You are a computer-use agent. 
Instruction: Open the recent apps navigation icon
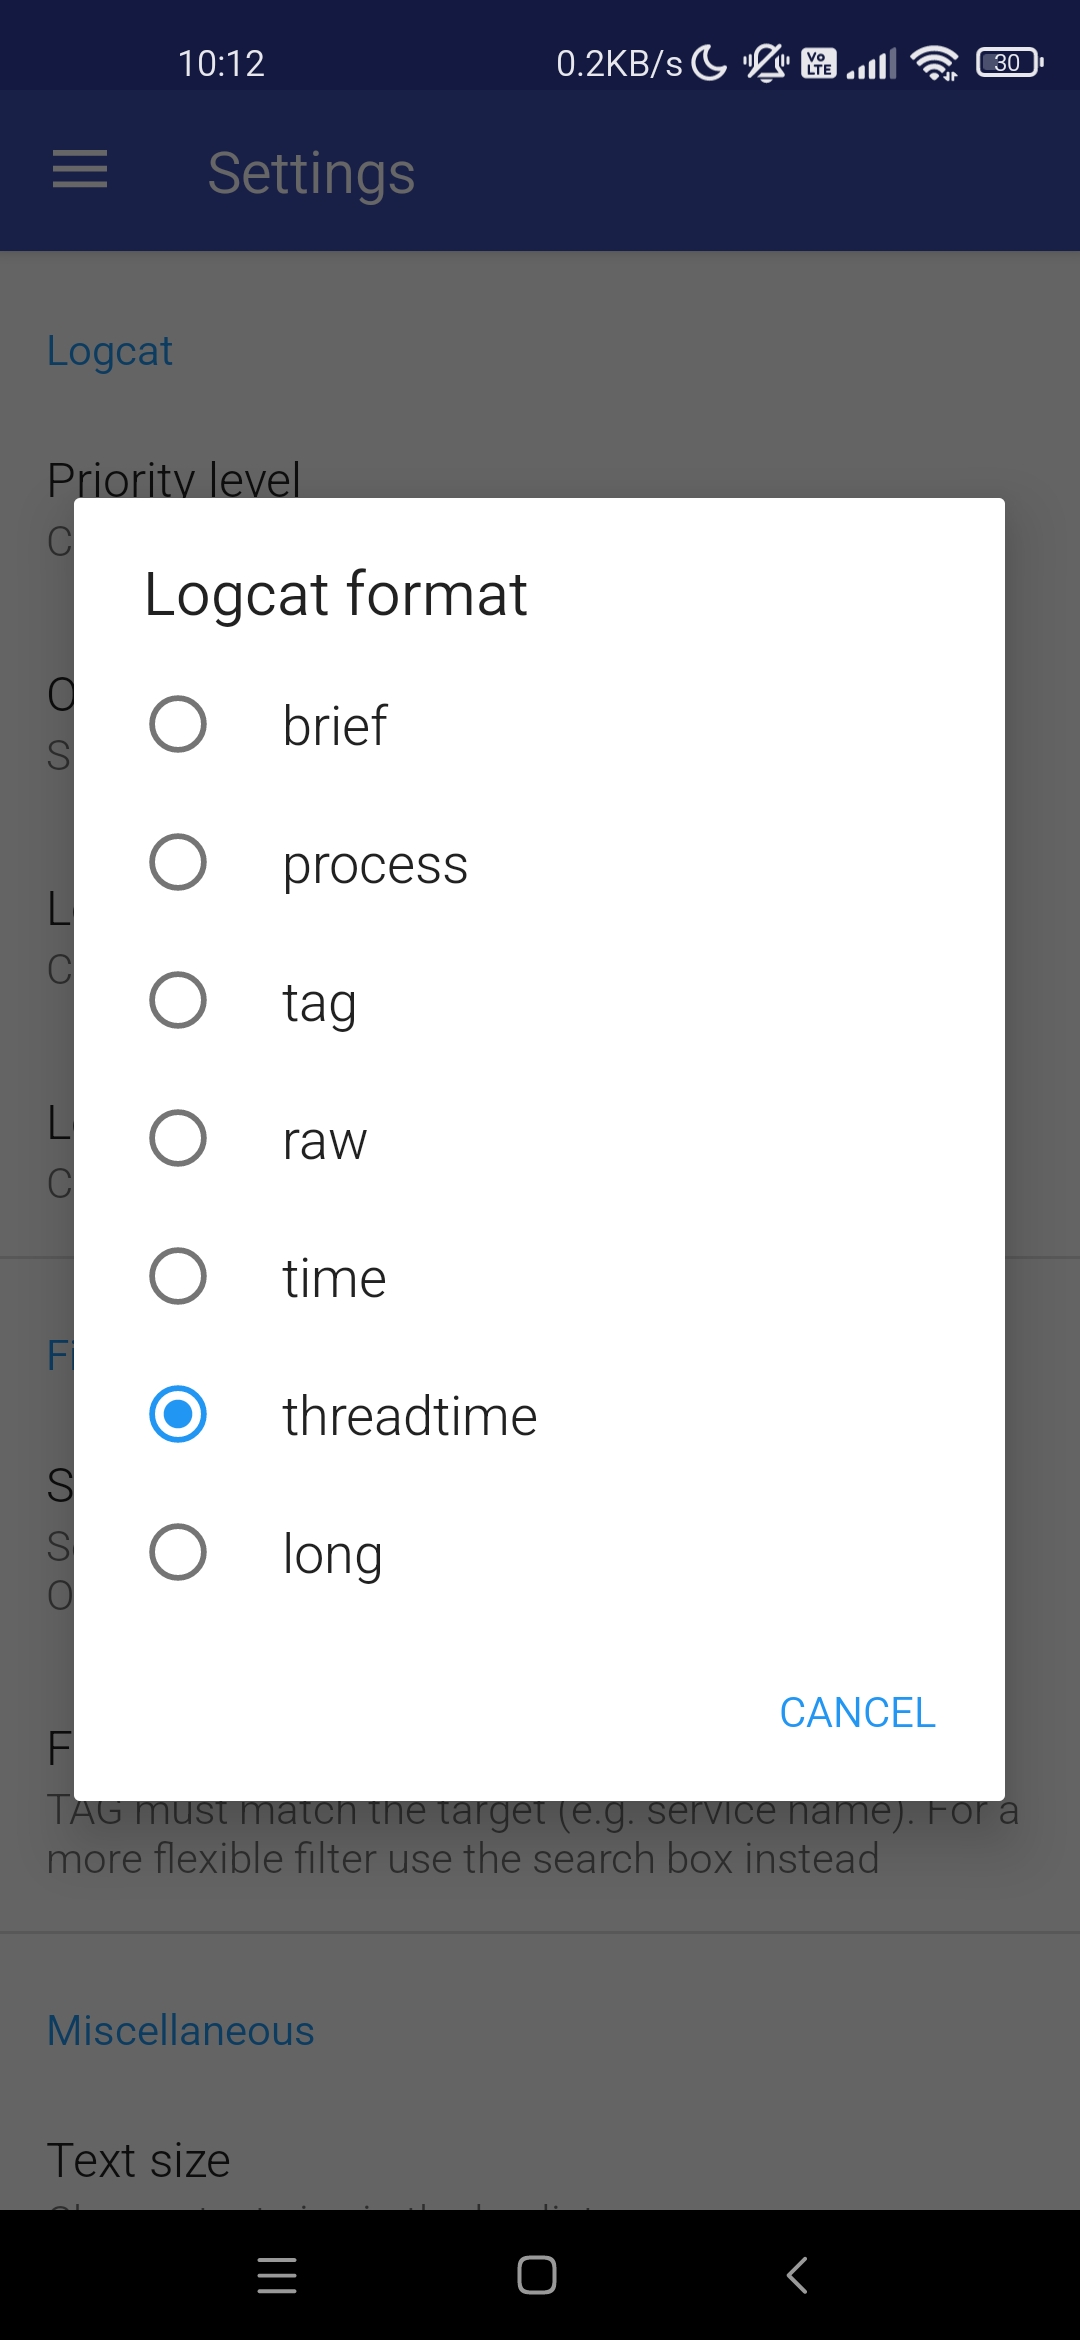[277, 2275]
